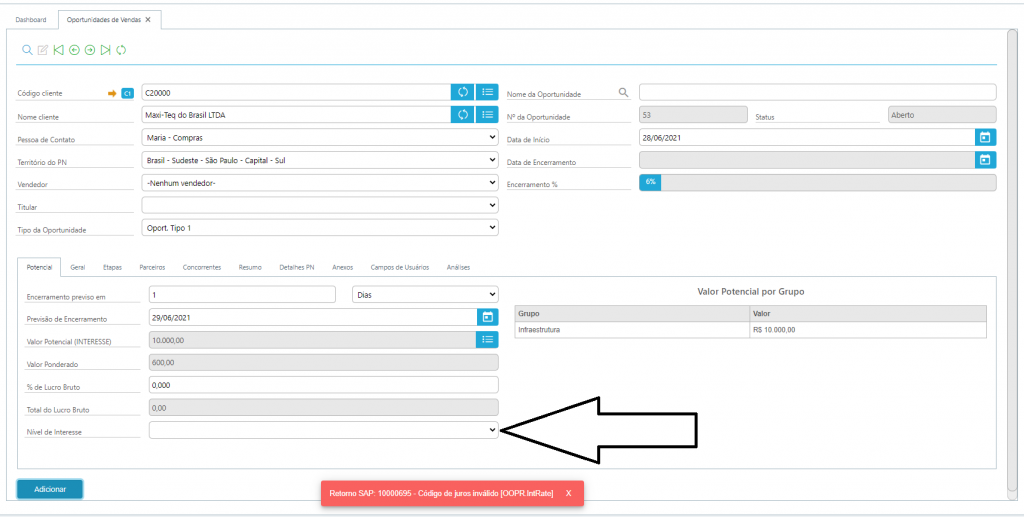Go to first record in toolbar
The width and height of the screenshot is (1024, 517).
(x=58, y=49)
